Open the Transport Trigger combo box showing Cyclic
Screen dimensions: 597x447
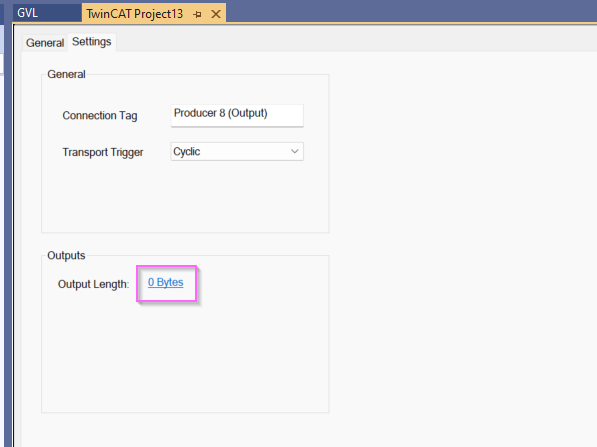[237, 152]
